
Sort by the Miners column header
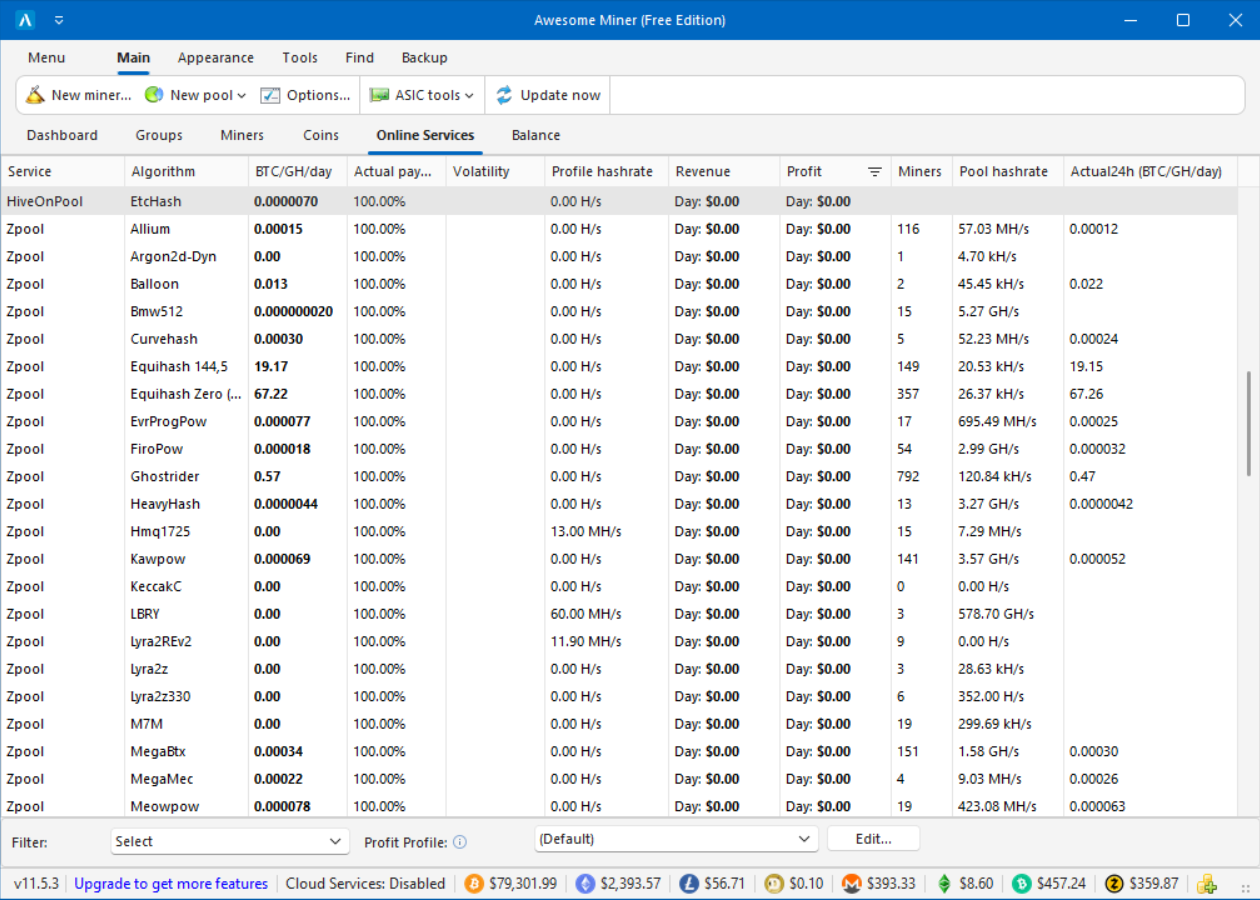921,172
